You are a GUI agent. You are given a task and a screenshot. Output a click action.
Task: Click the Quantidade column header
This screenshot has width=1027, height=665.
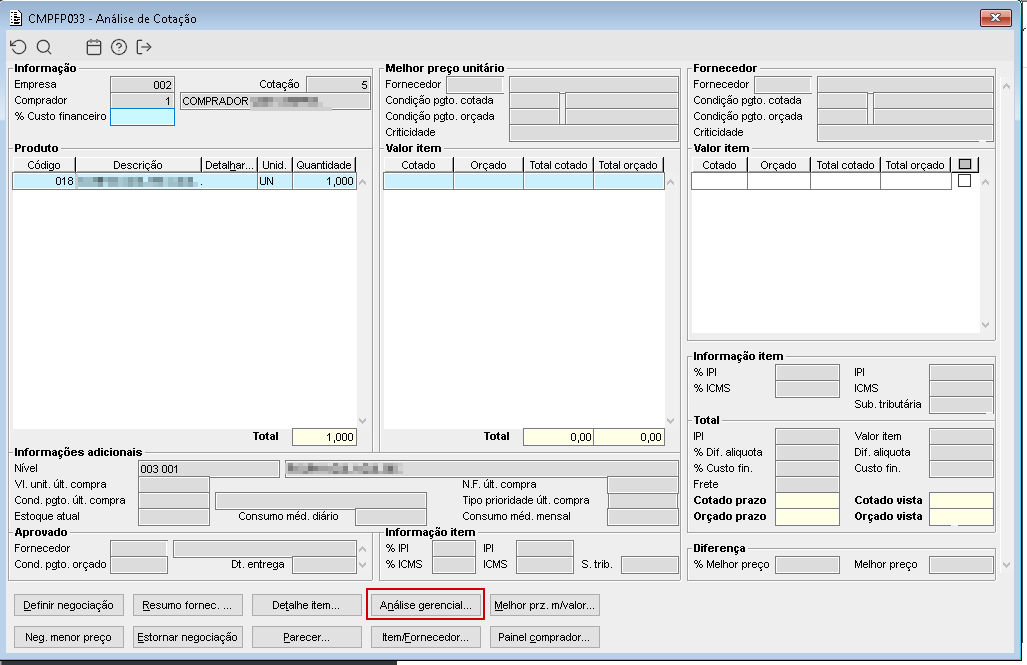click(x=324, y=165)
